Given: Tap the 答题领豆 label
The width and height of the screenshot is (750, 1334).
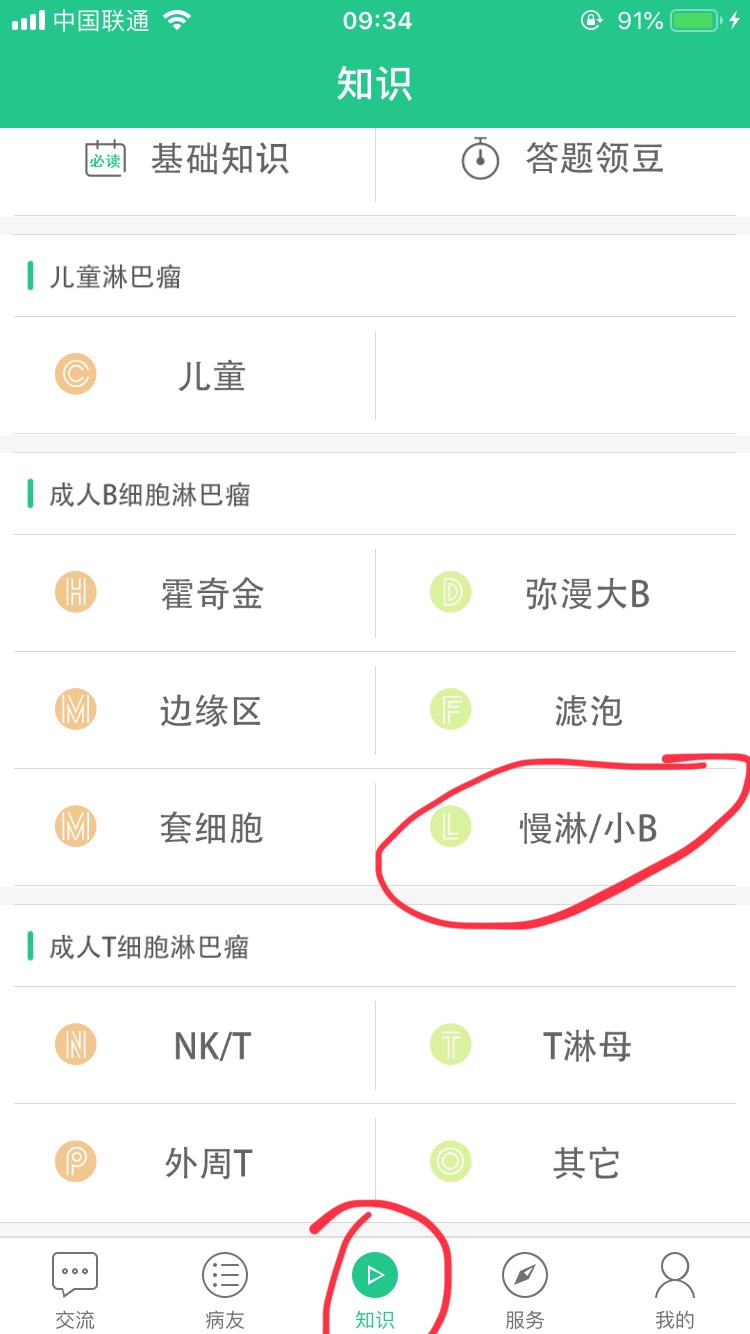Looking at the screenshot, I should click(595, 159).
